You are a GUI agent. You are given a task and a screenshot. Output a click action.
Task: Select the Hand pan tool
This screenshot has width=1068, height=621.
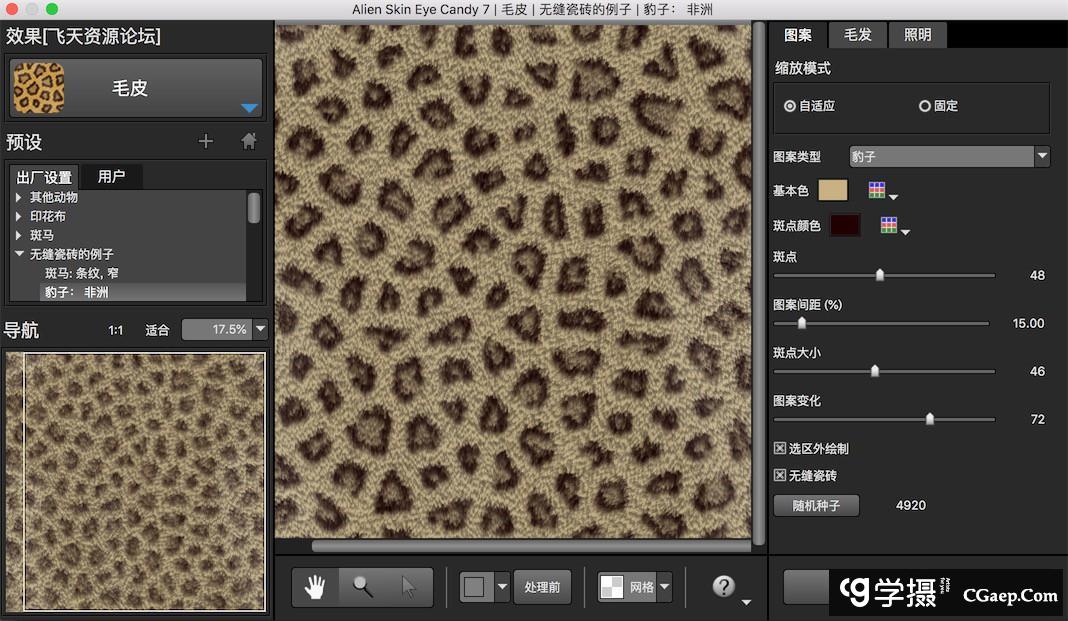click(315, 588)
